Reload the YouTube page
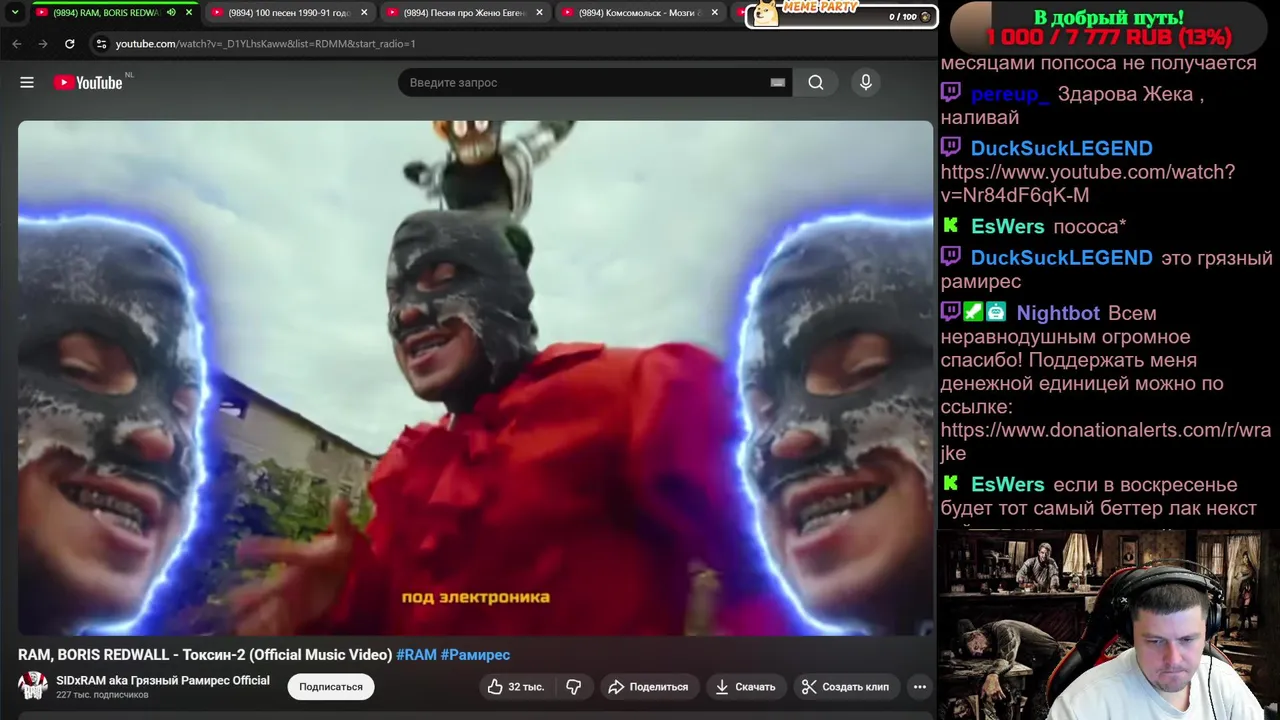1280x720 pixels. (x=69, y=44)
